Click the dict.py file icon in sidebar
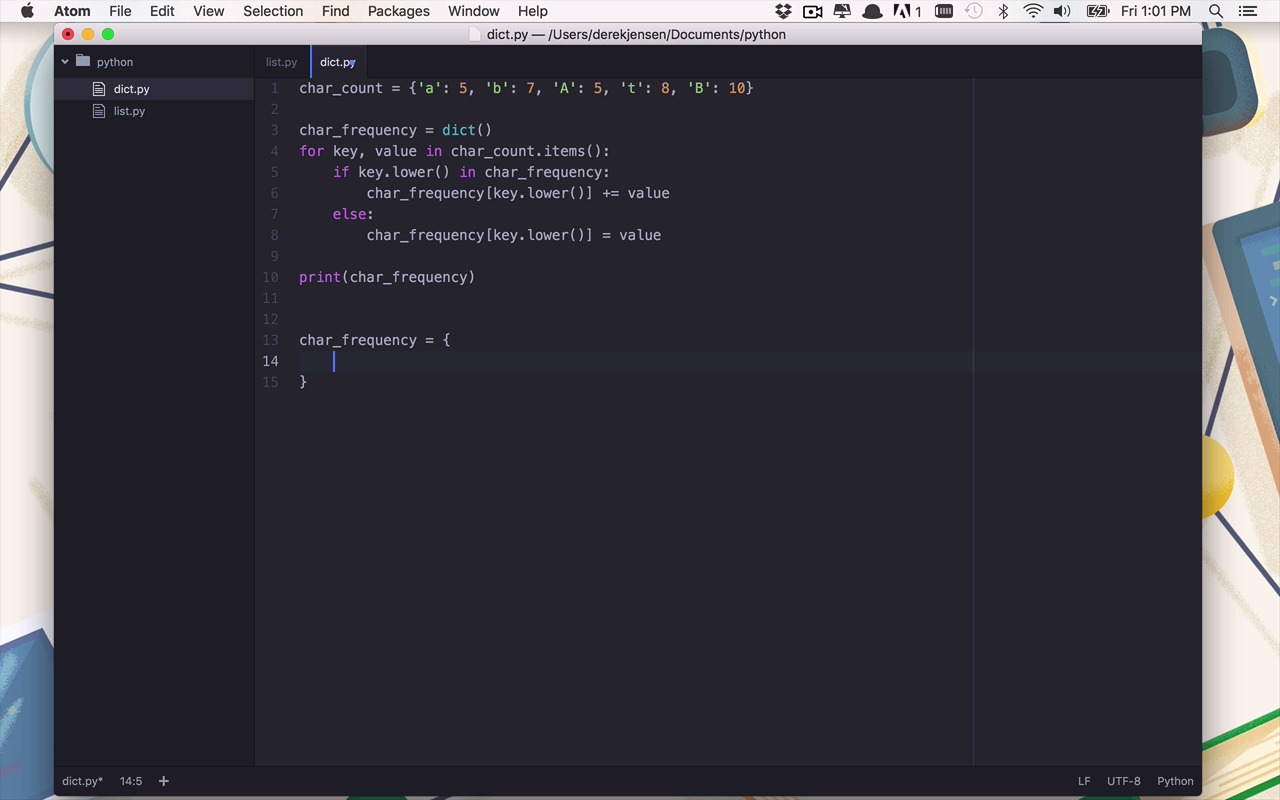The height and width of the screenshot is (800, 1280). pos(99,89)
